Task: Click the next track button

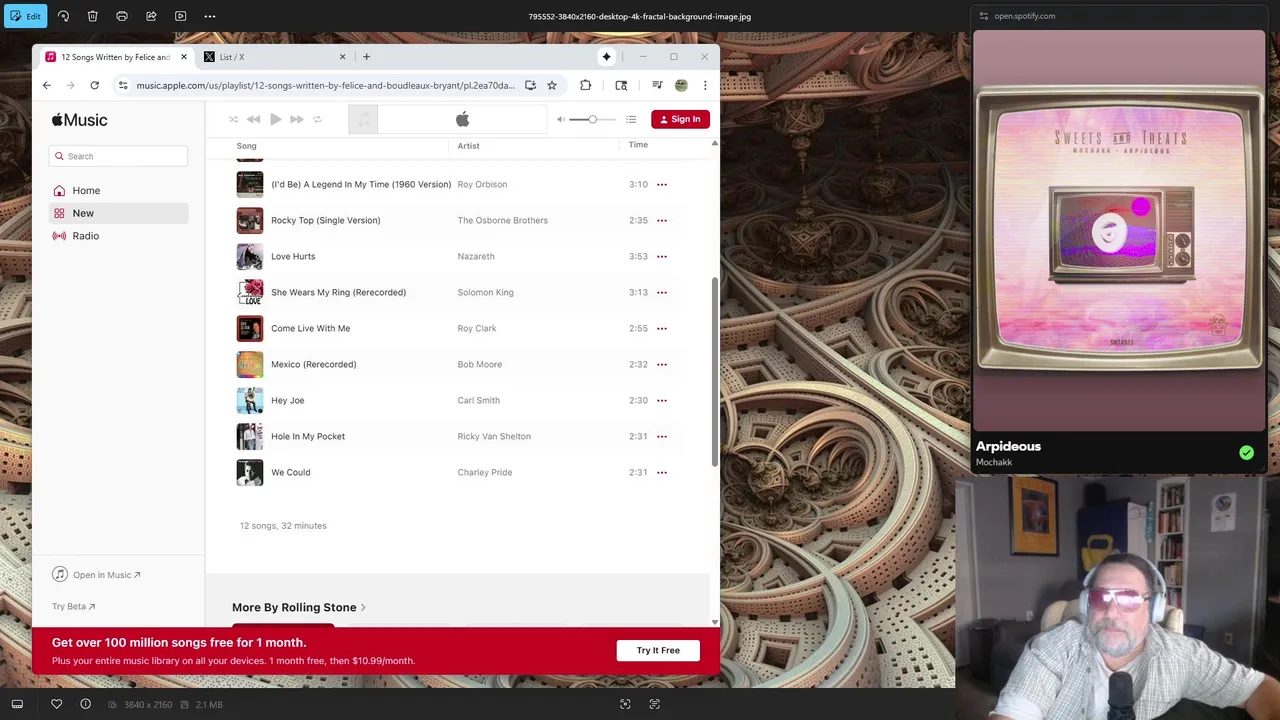Action: (297, 119)
